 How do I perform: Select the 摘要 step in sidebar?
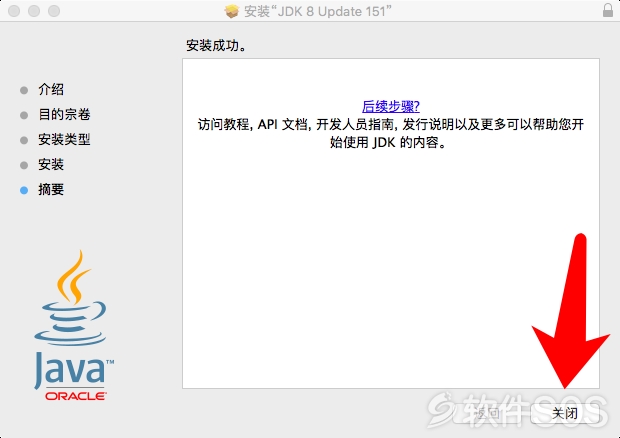51,190
